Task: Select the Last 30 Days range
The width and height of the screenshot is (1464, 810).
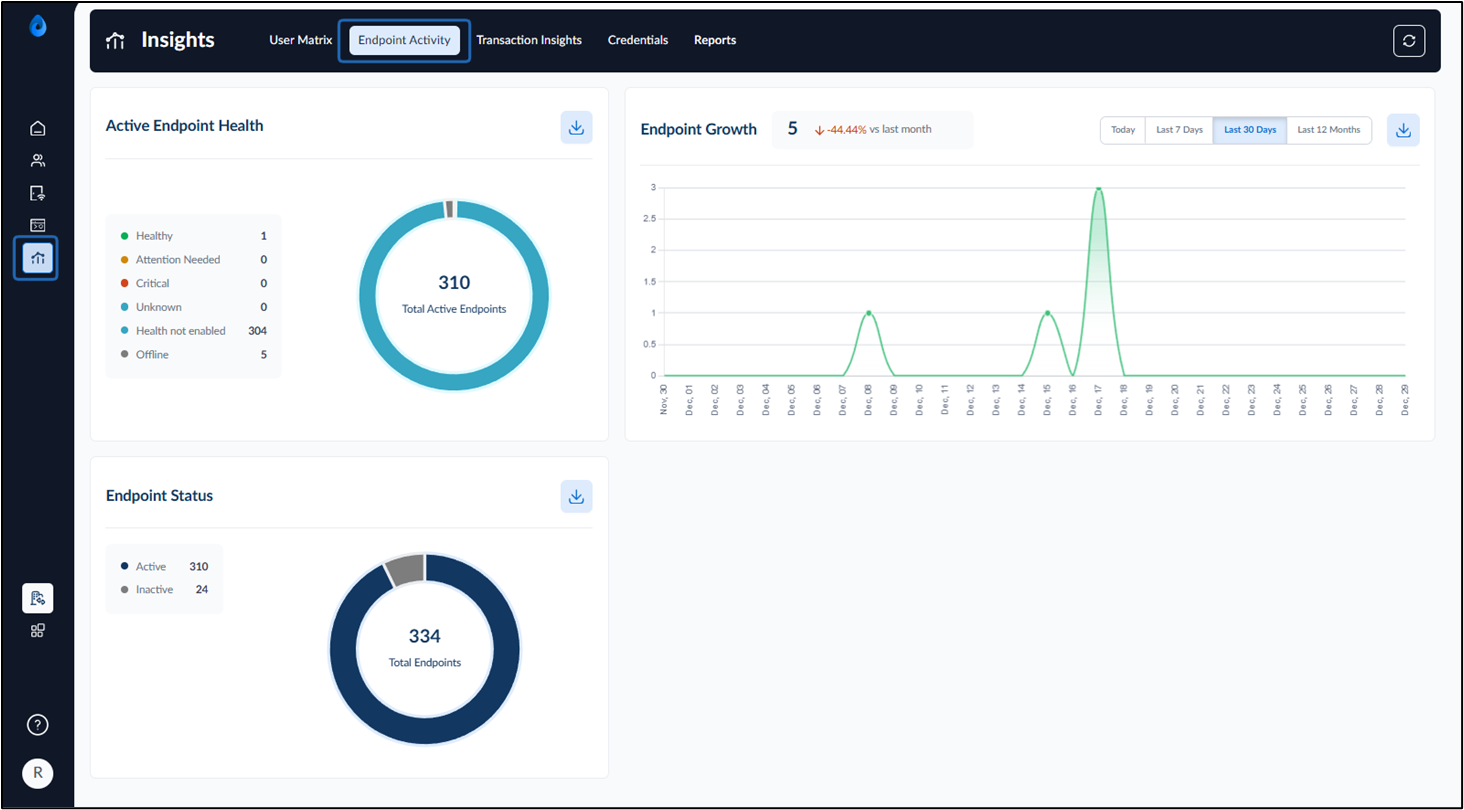Action: point(1250,130)
